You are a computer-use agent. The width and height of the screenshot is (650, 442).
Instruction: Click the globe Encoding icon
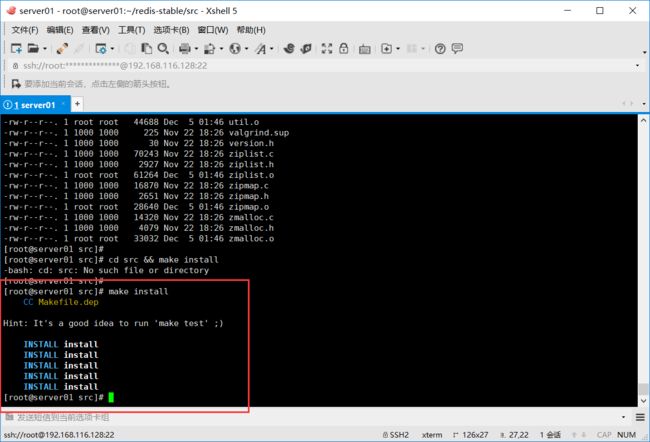click(x=235, y=49)
